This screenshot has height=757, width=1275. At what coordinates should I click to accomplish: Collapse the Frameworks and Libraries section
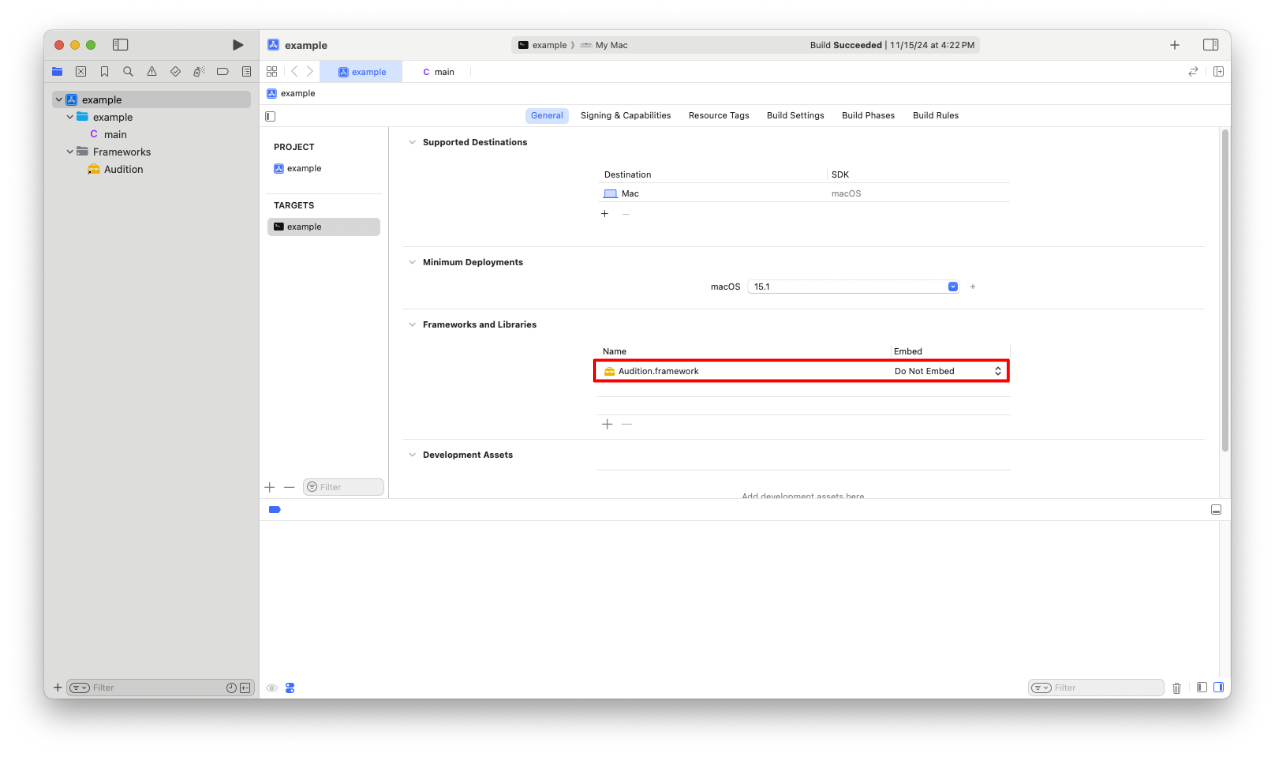click(x=411, y=325)
